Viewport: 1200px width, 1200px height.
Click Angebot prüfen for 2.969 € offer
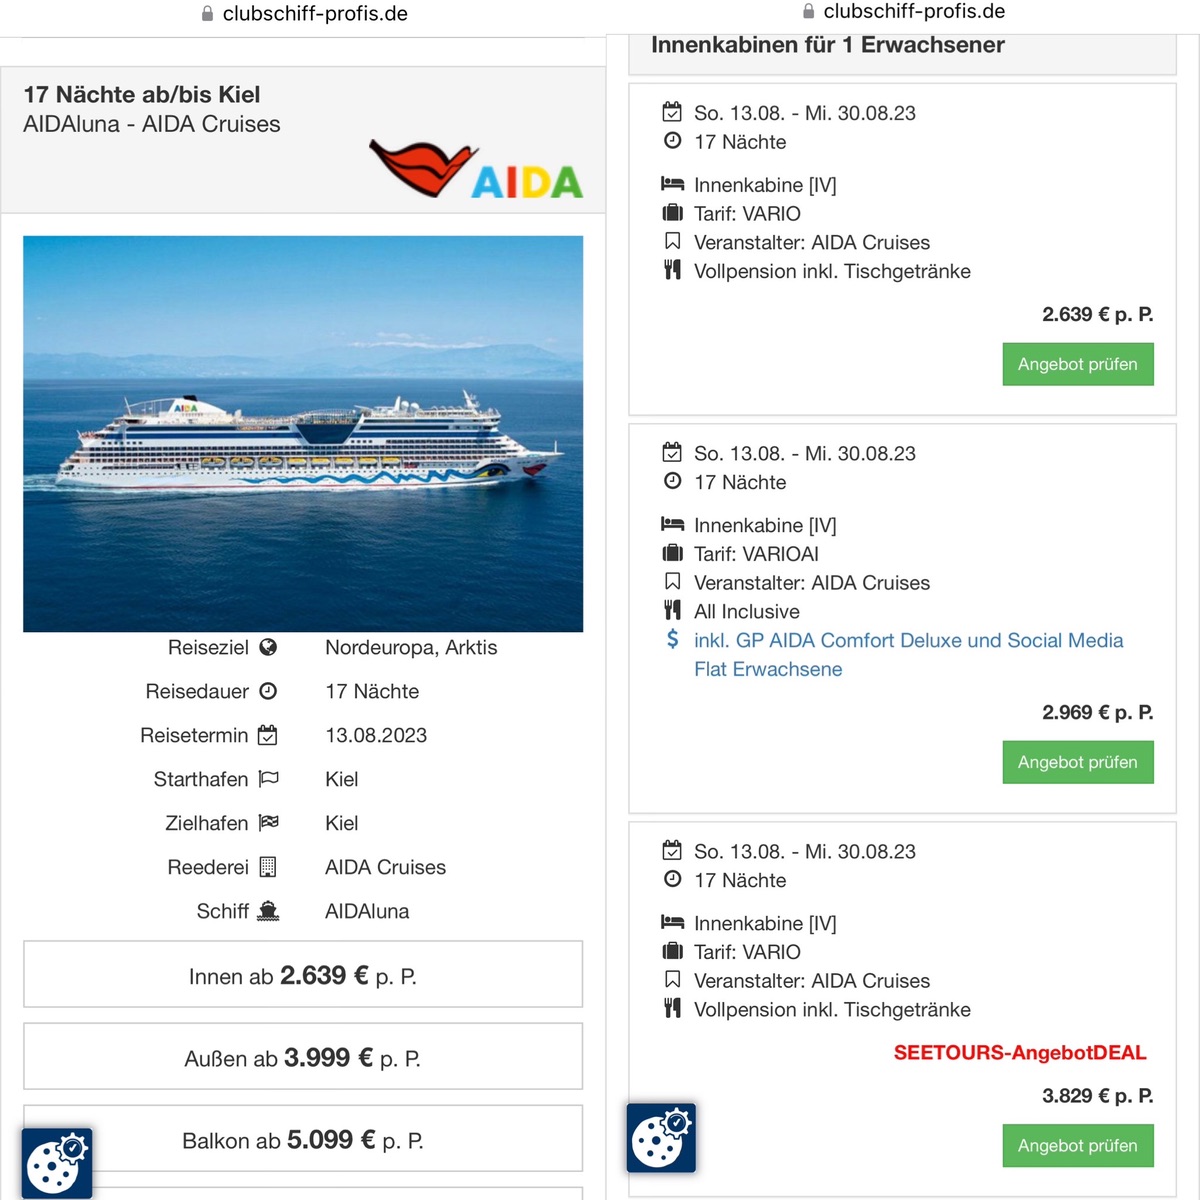pyautogui.click(x=1078, y=762)
